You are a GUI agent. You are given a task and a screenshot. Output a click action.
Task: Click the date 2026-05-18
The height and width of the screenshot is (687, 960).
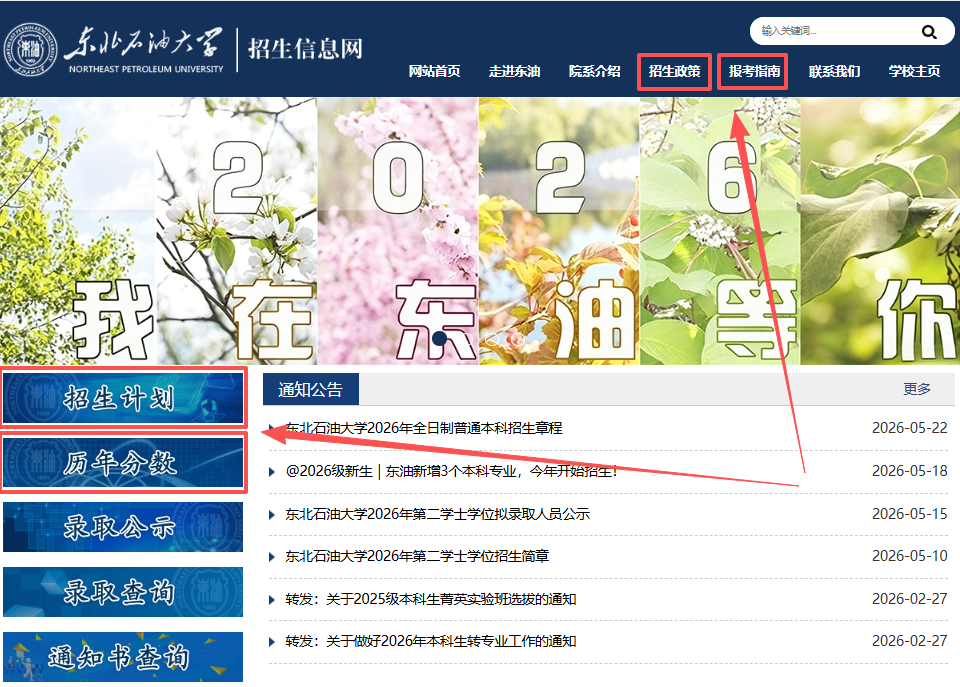(909, 471)
